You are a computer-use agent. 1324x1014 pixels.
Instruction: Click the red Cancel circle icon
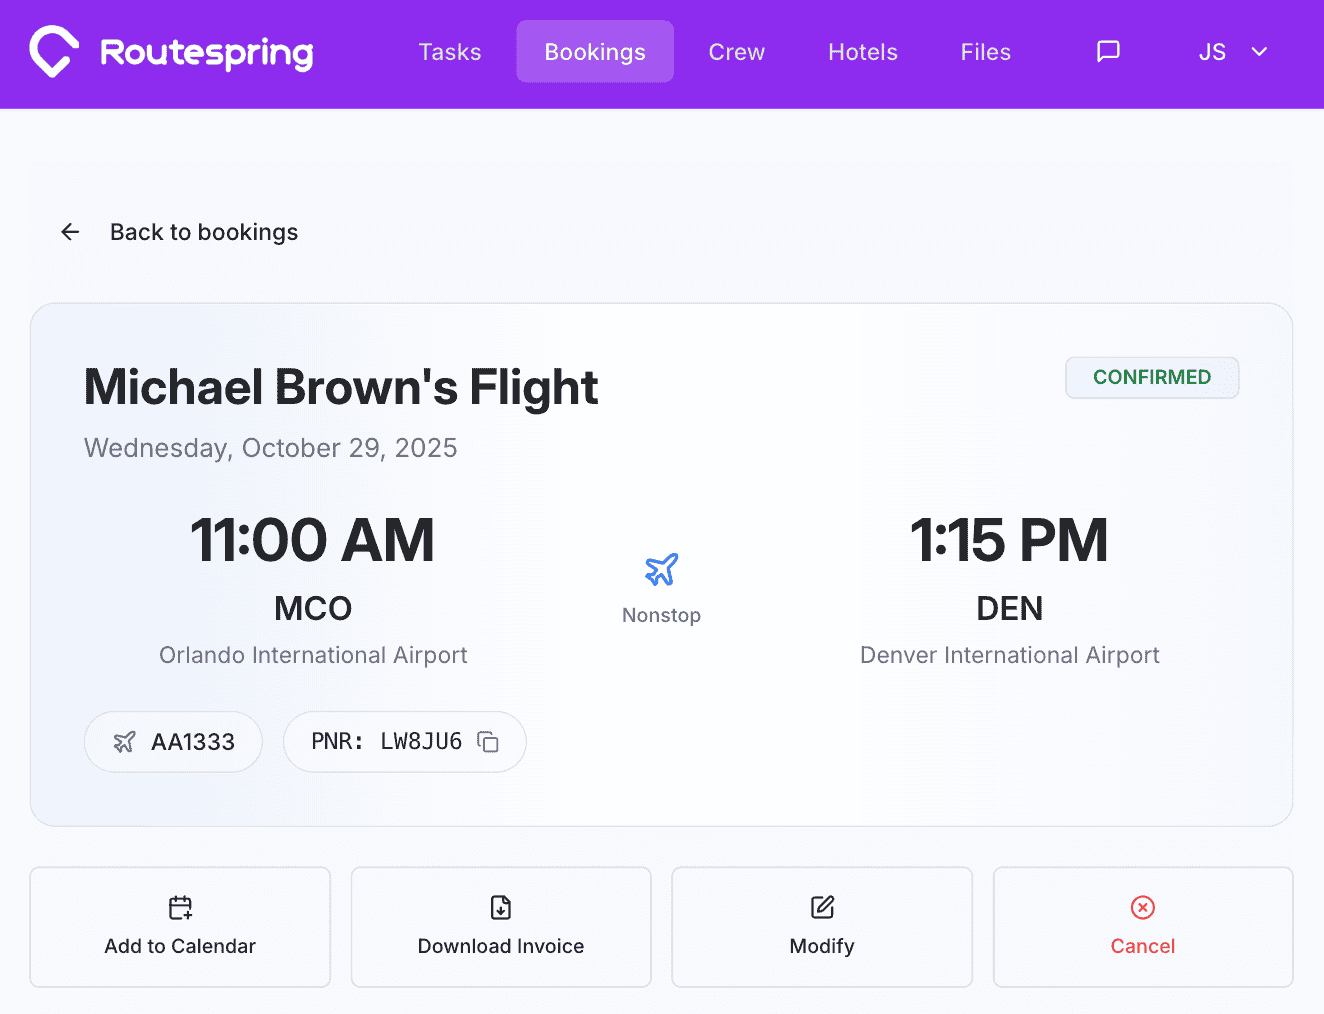pos(1143,907)
